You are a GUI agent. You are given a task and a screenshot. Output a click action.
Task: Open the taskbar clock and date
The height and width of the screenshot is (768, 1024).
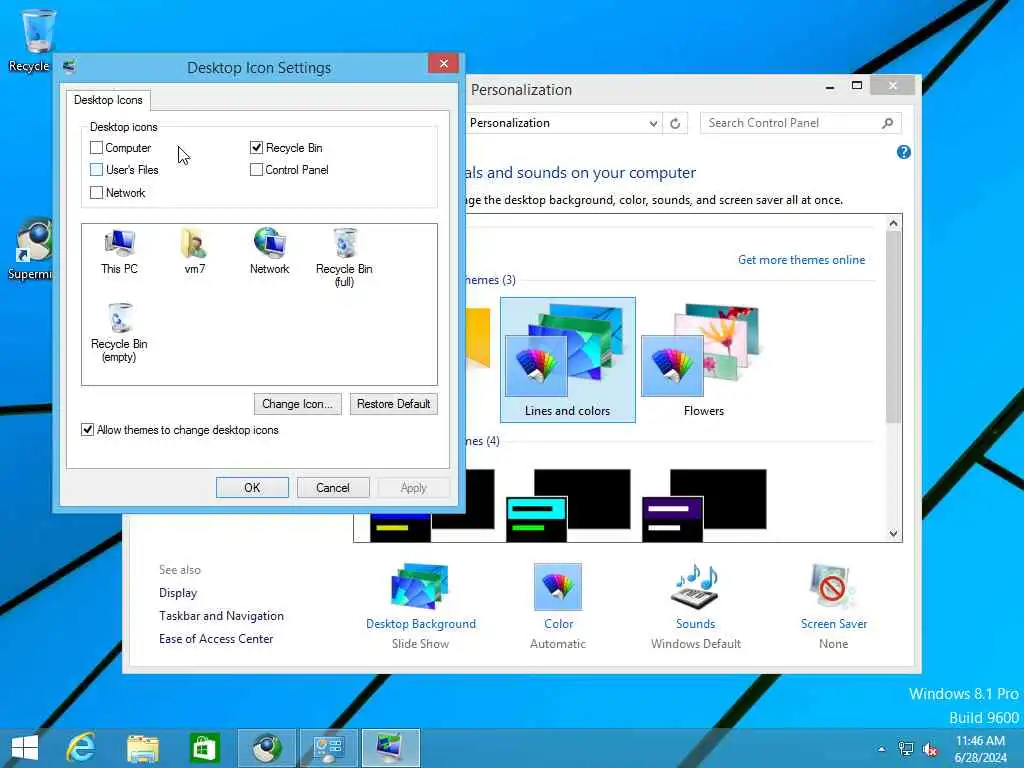980,749
